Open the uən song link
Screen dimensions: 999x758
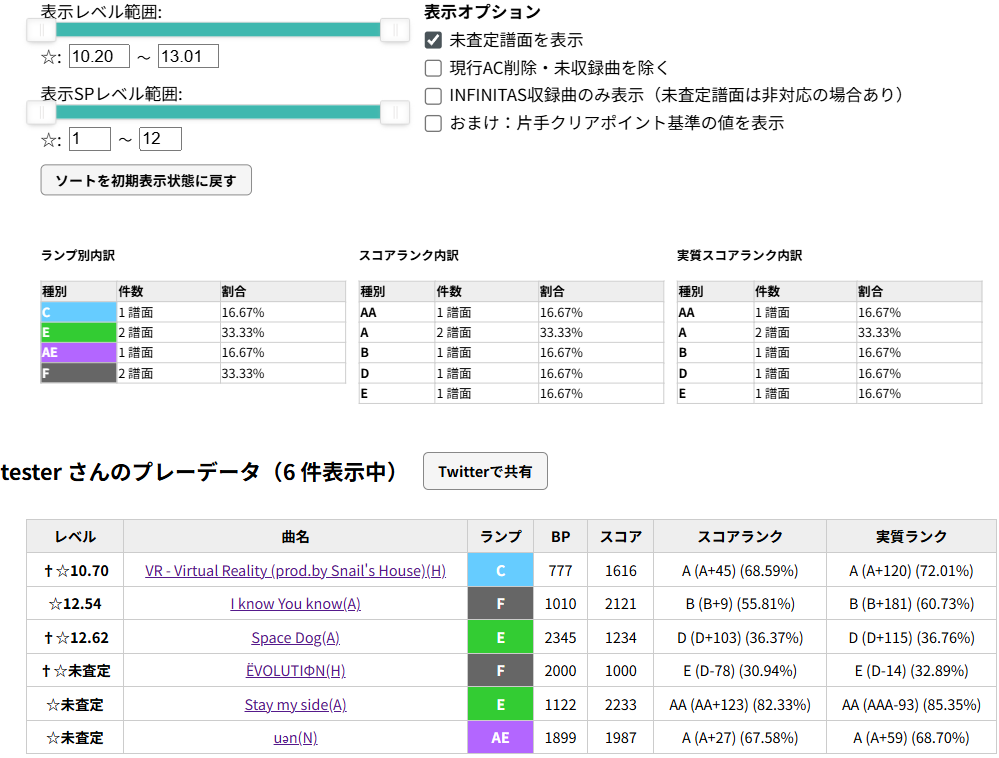tap(295, 737)
